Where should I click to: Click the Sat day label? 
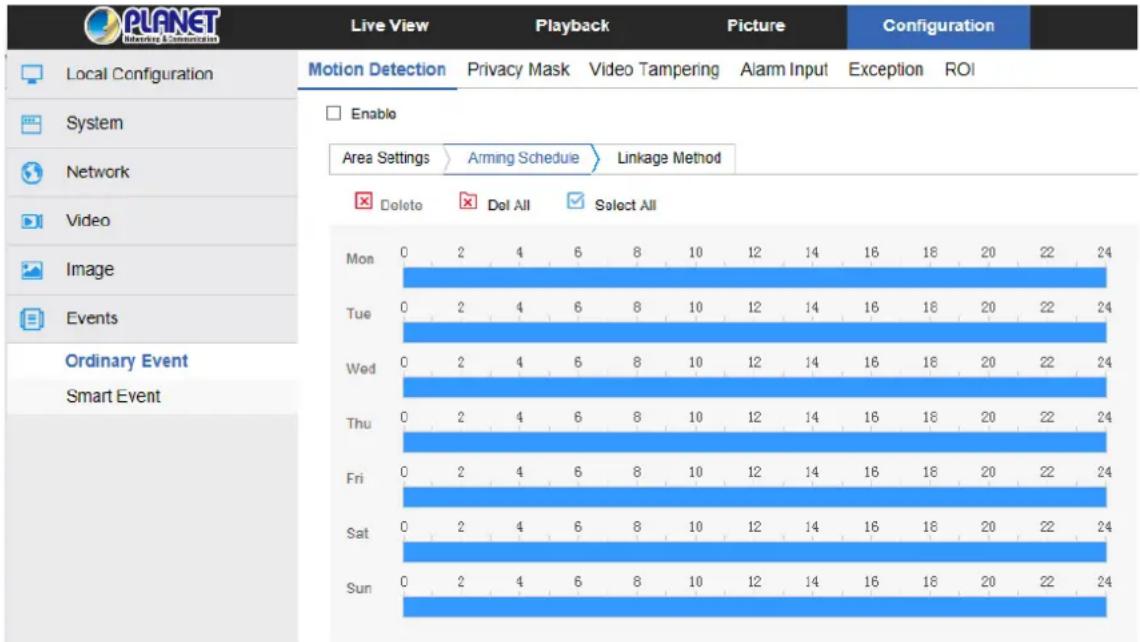click(x=357, y=533)
